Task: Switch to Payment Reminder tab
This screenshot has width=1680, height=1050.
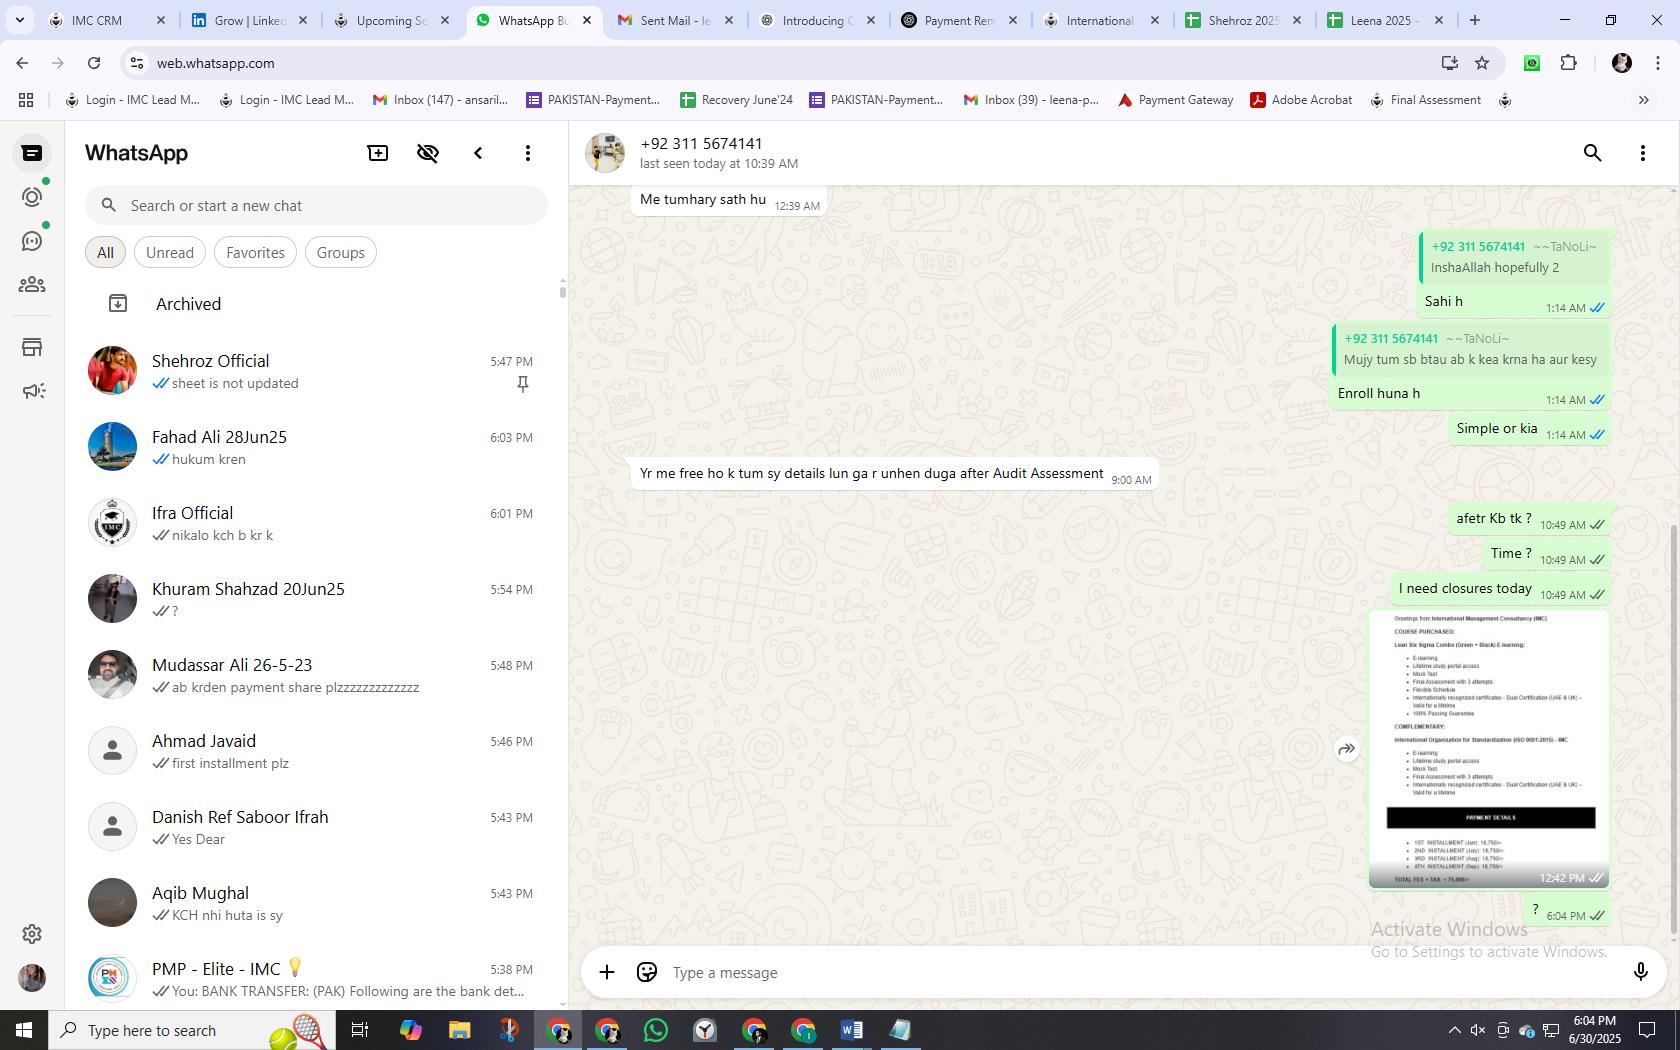Action: 959,20
